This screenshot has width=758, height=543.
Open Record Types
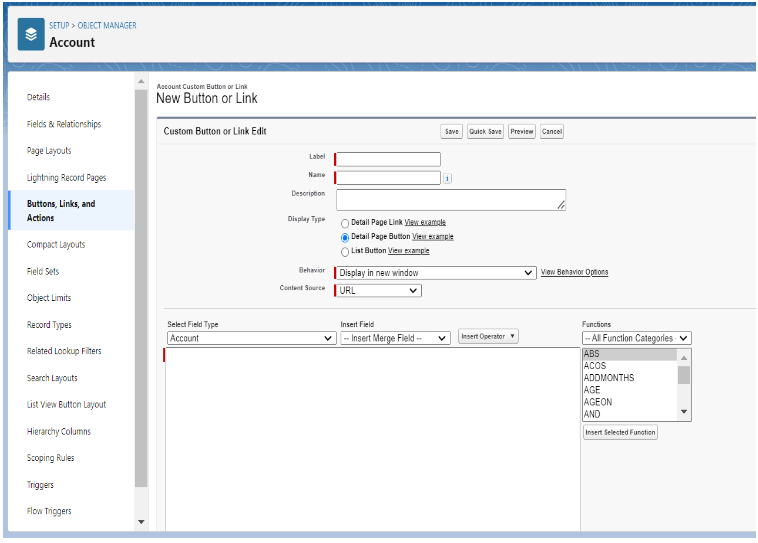[49, 325]
